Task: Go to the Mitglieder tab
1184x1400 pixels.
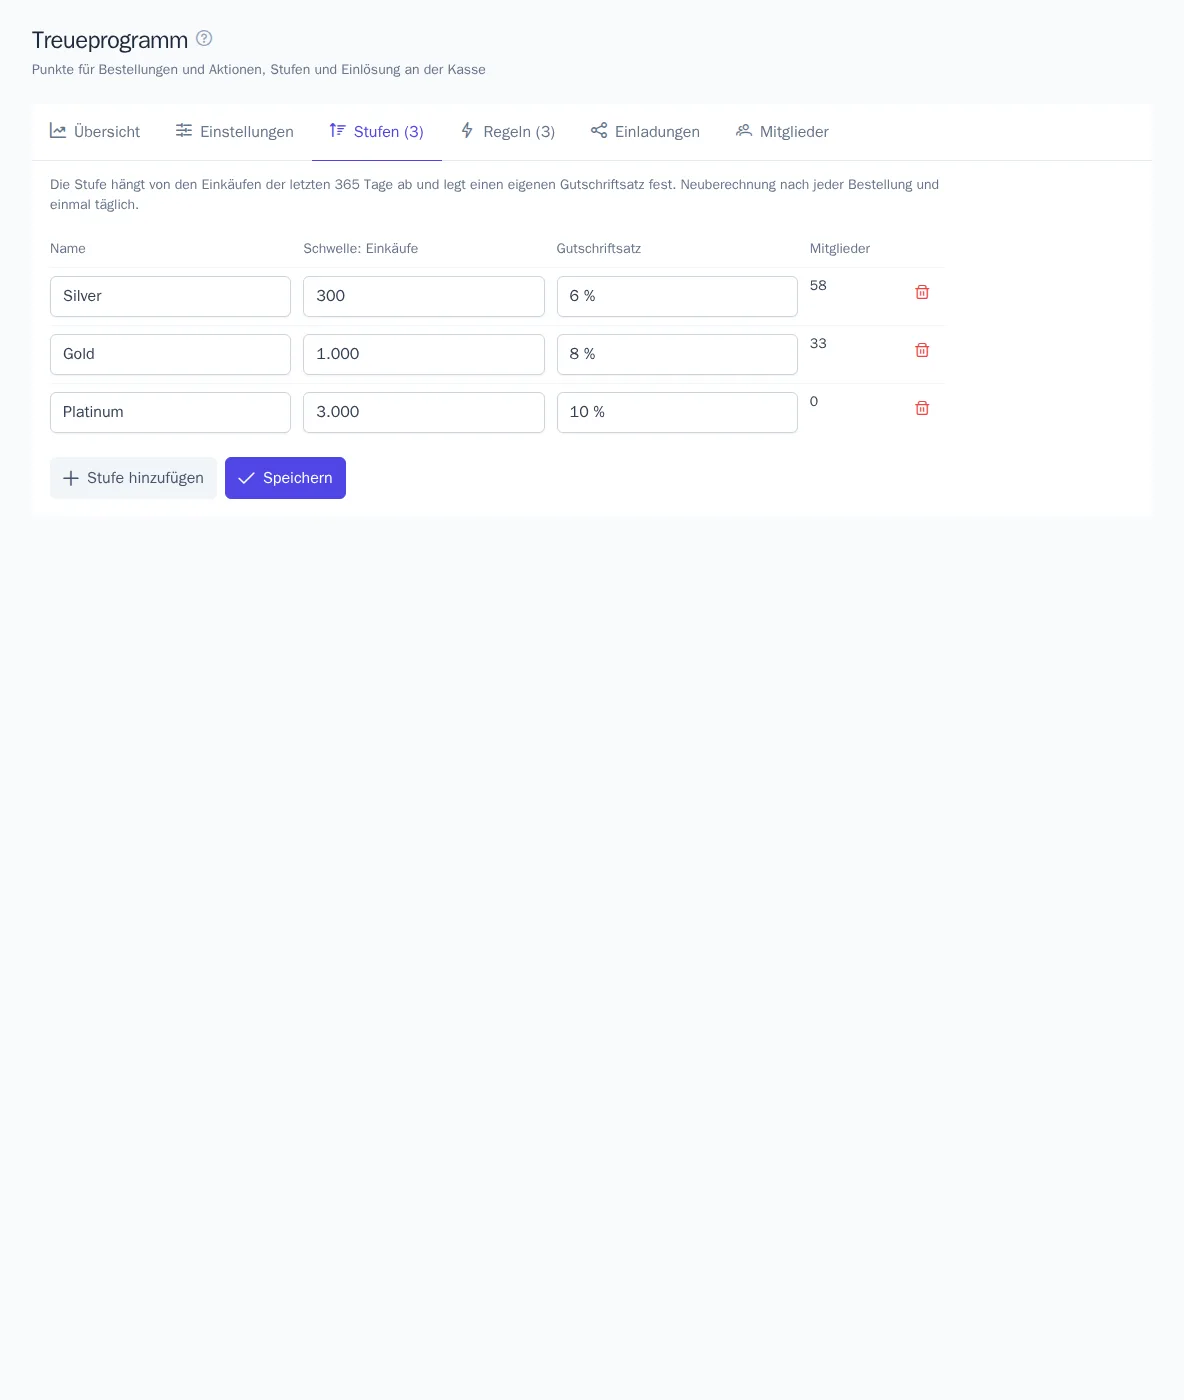Action: tap(782, 132)
